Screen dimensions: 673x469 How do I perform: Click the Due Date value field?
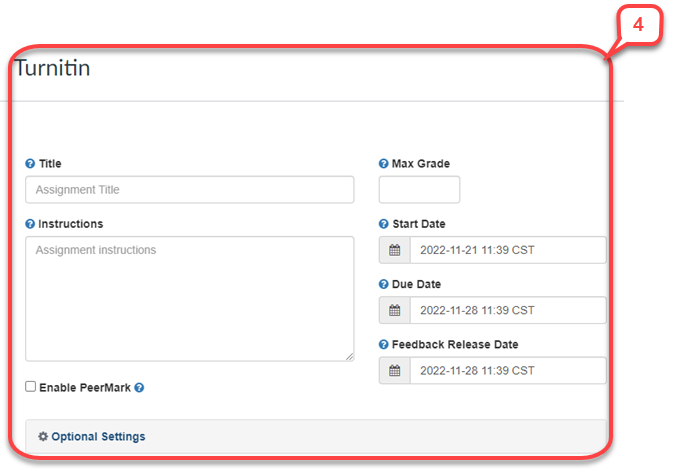coord(508,310)
